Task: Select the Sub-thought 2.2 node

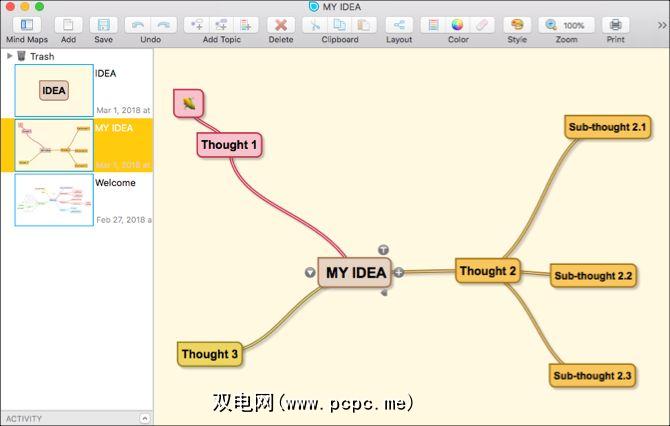Action: click(x=593, y=276)
